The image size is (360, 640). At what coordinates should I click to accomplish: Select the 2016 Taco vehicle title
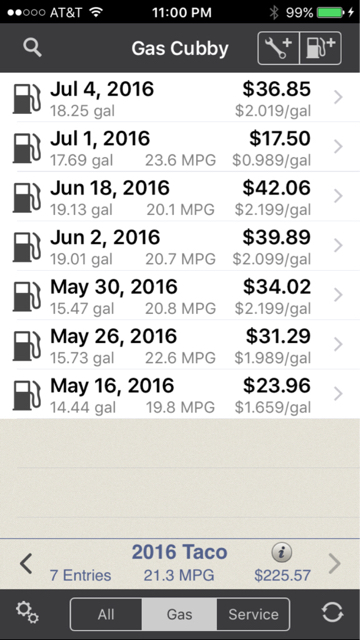[x=179, y=552]
